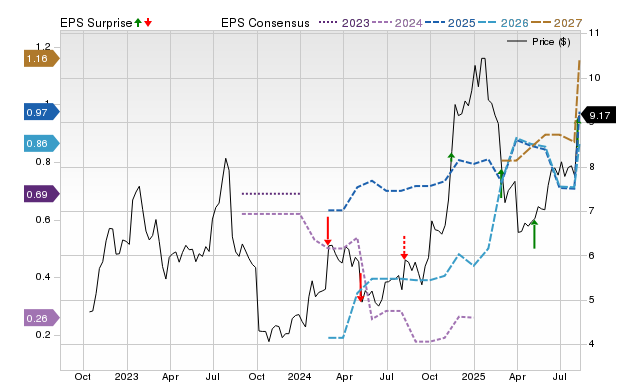Click the red down arrow in EPS Surprise legend
The height and width of the screenshot is (382, 640).
148,22
